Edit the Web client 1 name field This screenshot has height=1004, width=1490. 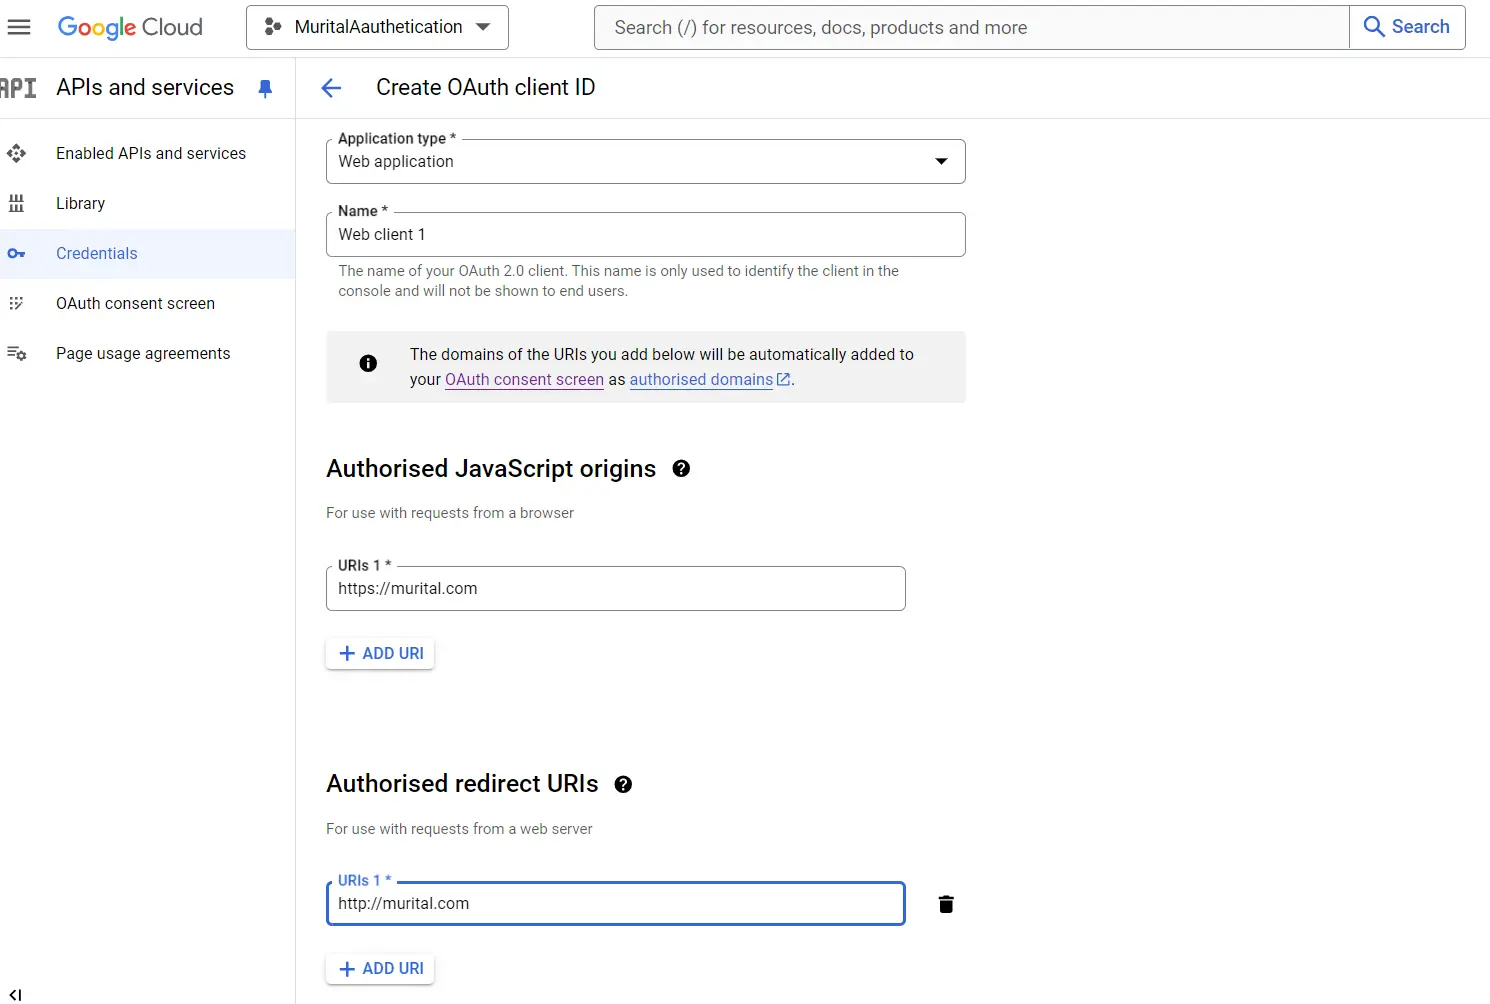[x=645, y=234]
